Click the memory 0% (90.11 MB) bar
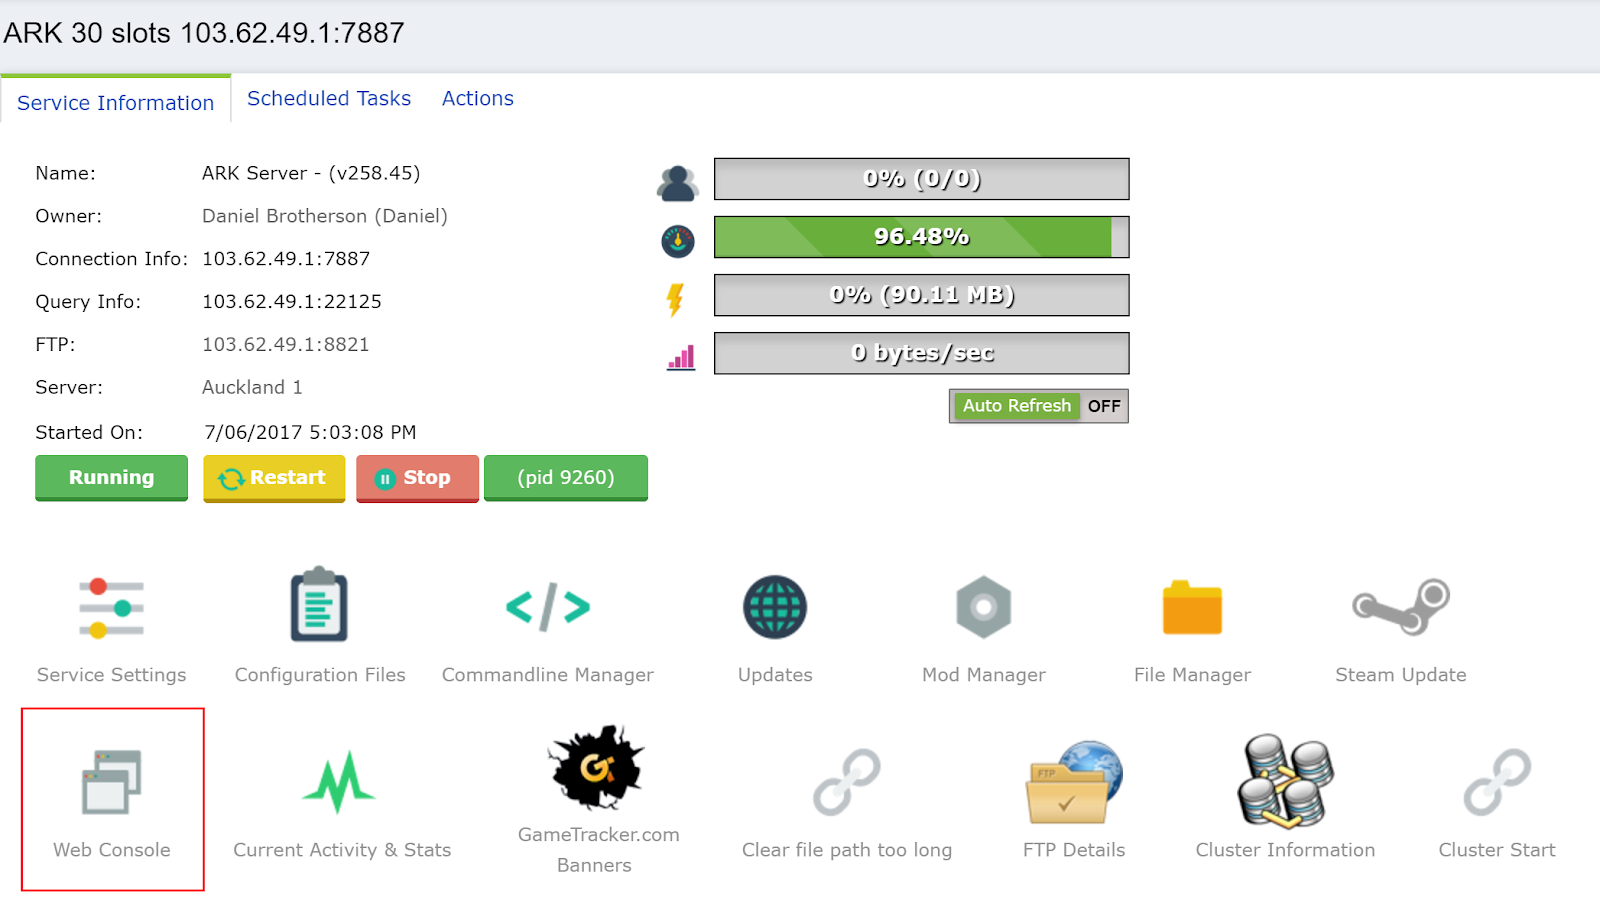This screenshot has height=897, width=1600. click(922, 295)
